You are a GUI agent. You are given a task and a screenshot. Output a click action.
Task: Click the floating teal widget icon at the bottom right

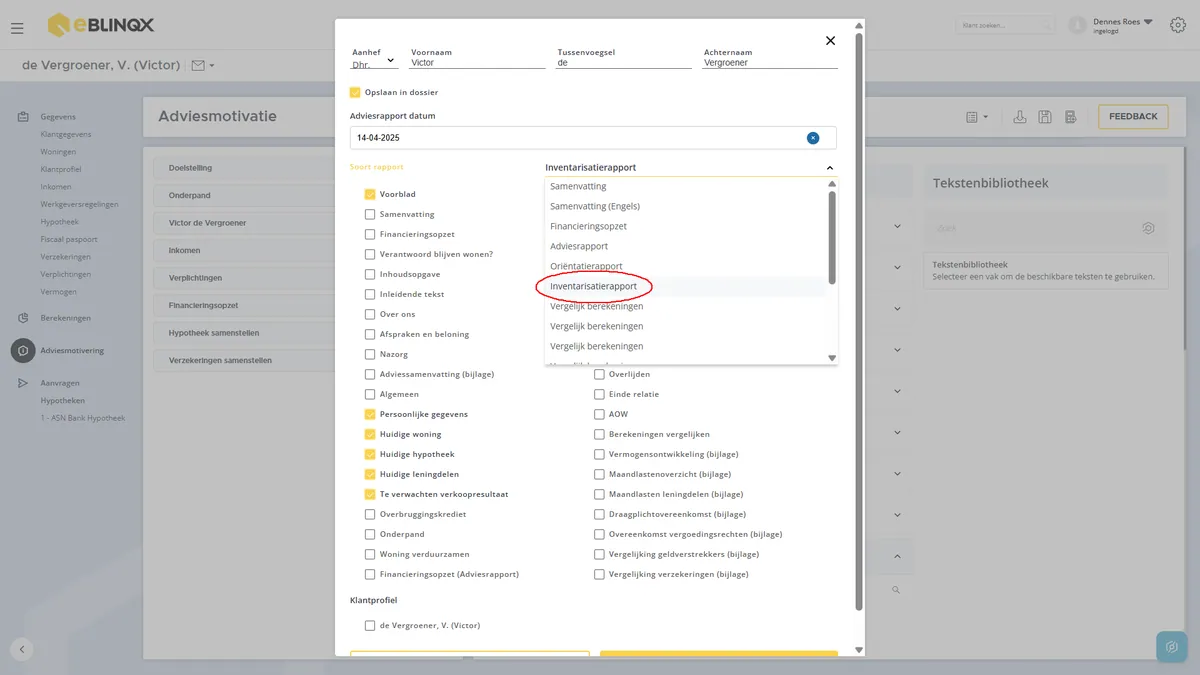click(x=1172, y=647)
